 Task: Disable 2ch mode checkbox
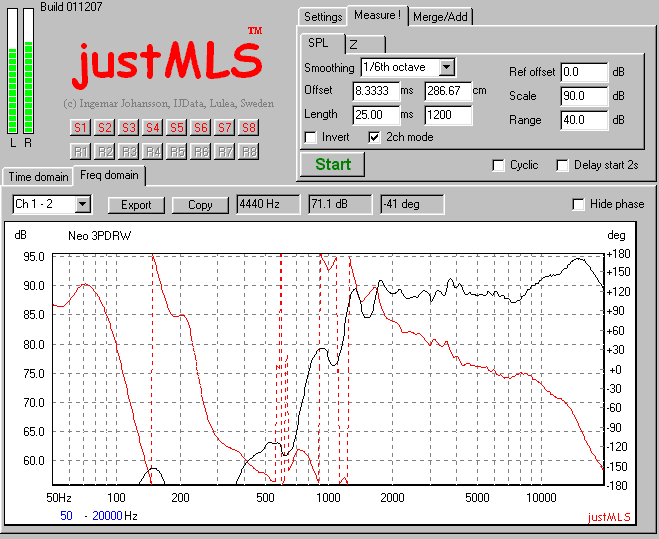coord(374,137)
